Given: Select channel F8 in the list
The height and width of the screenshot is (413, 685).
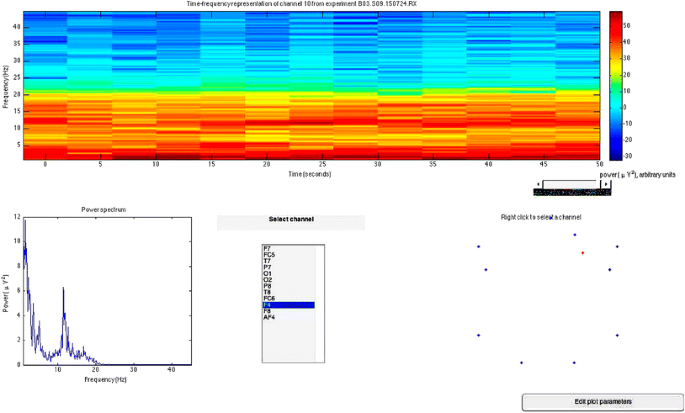Looking at the screenshot, I should tap(288, 311).
